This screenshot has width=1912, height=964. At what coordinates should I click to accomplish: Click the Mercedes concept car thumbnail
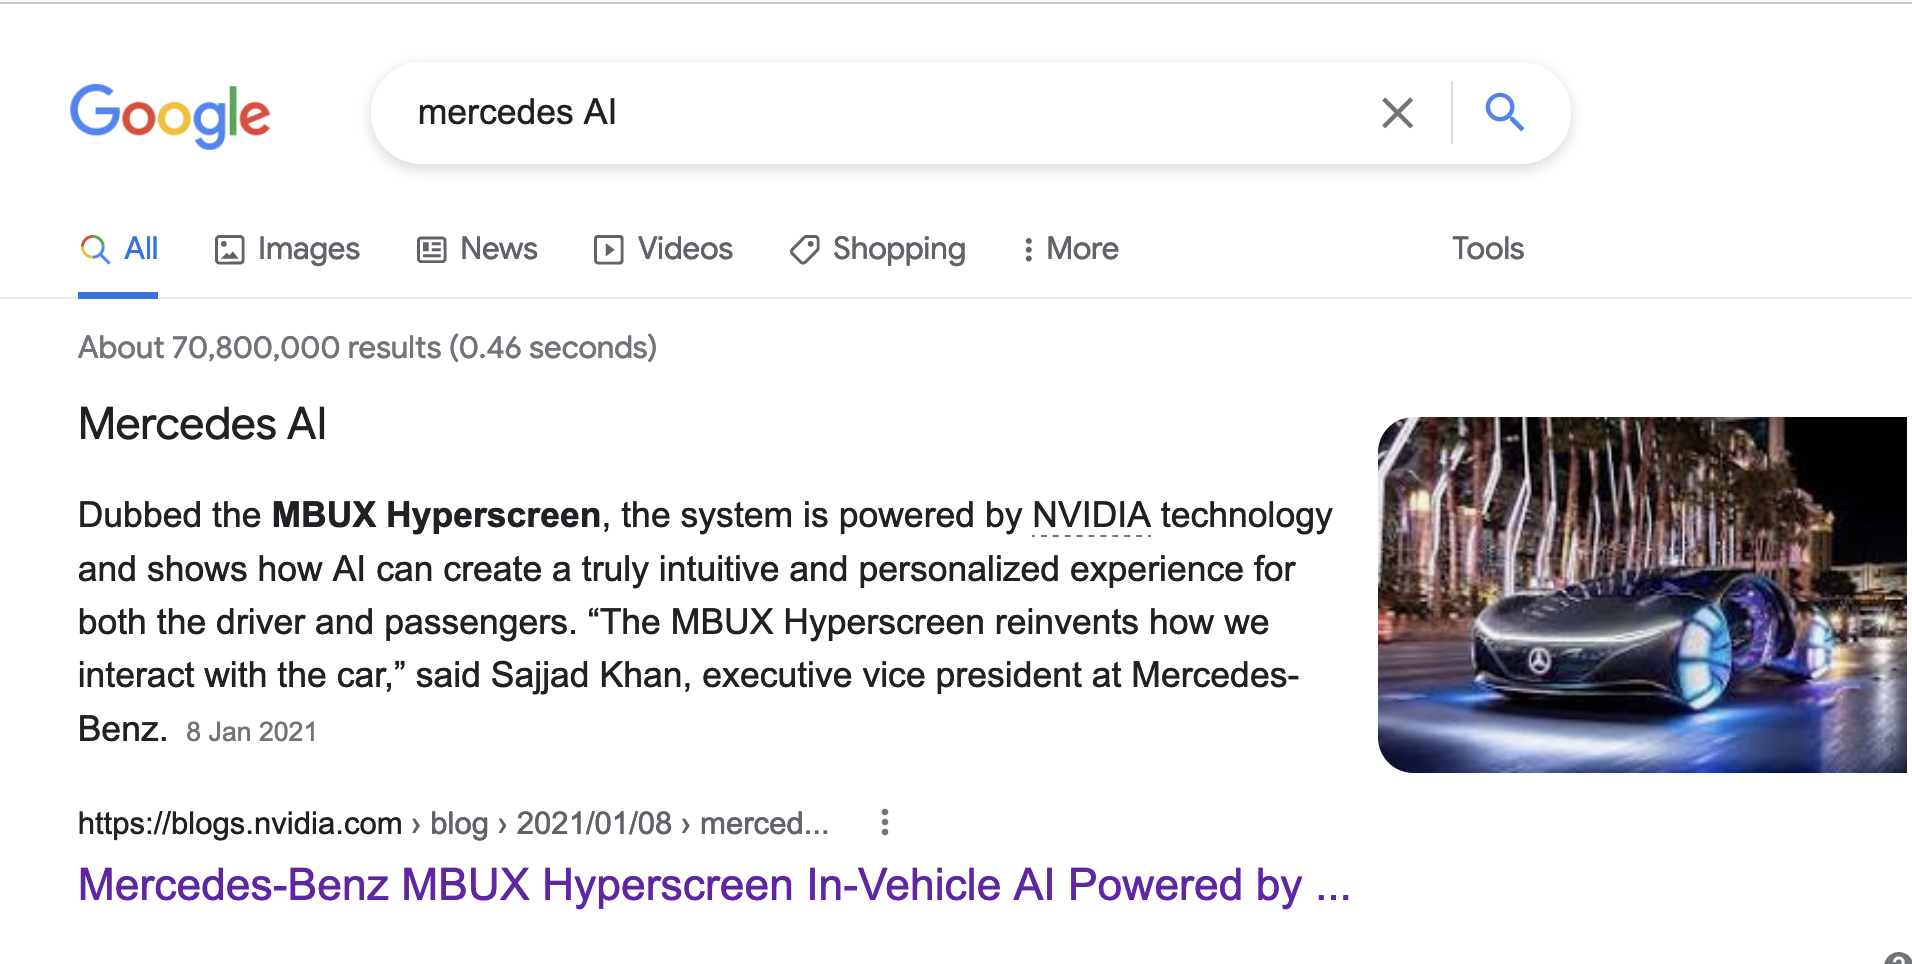1641,595
